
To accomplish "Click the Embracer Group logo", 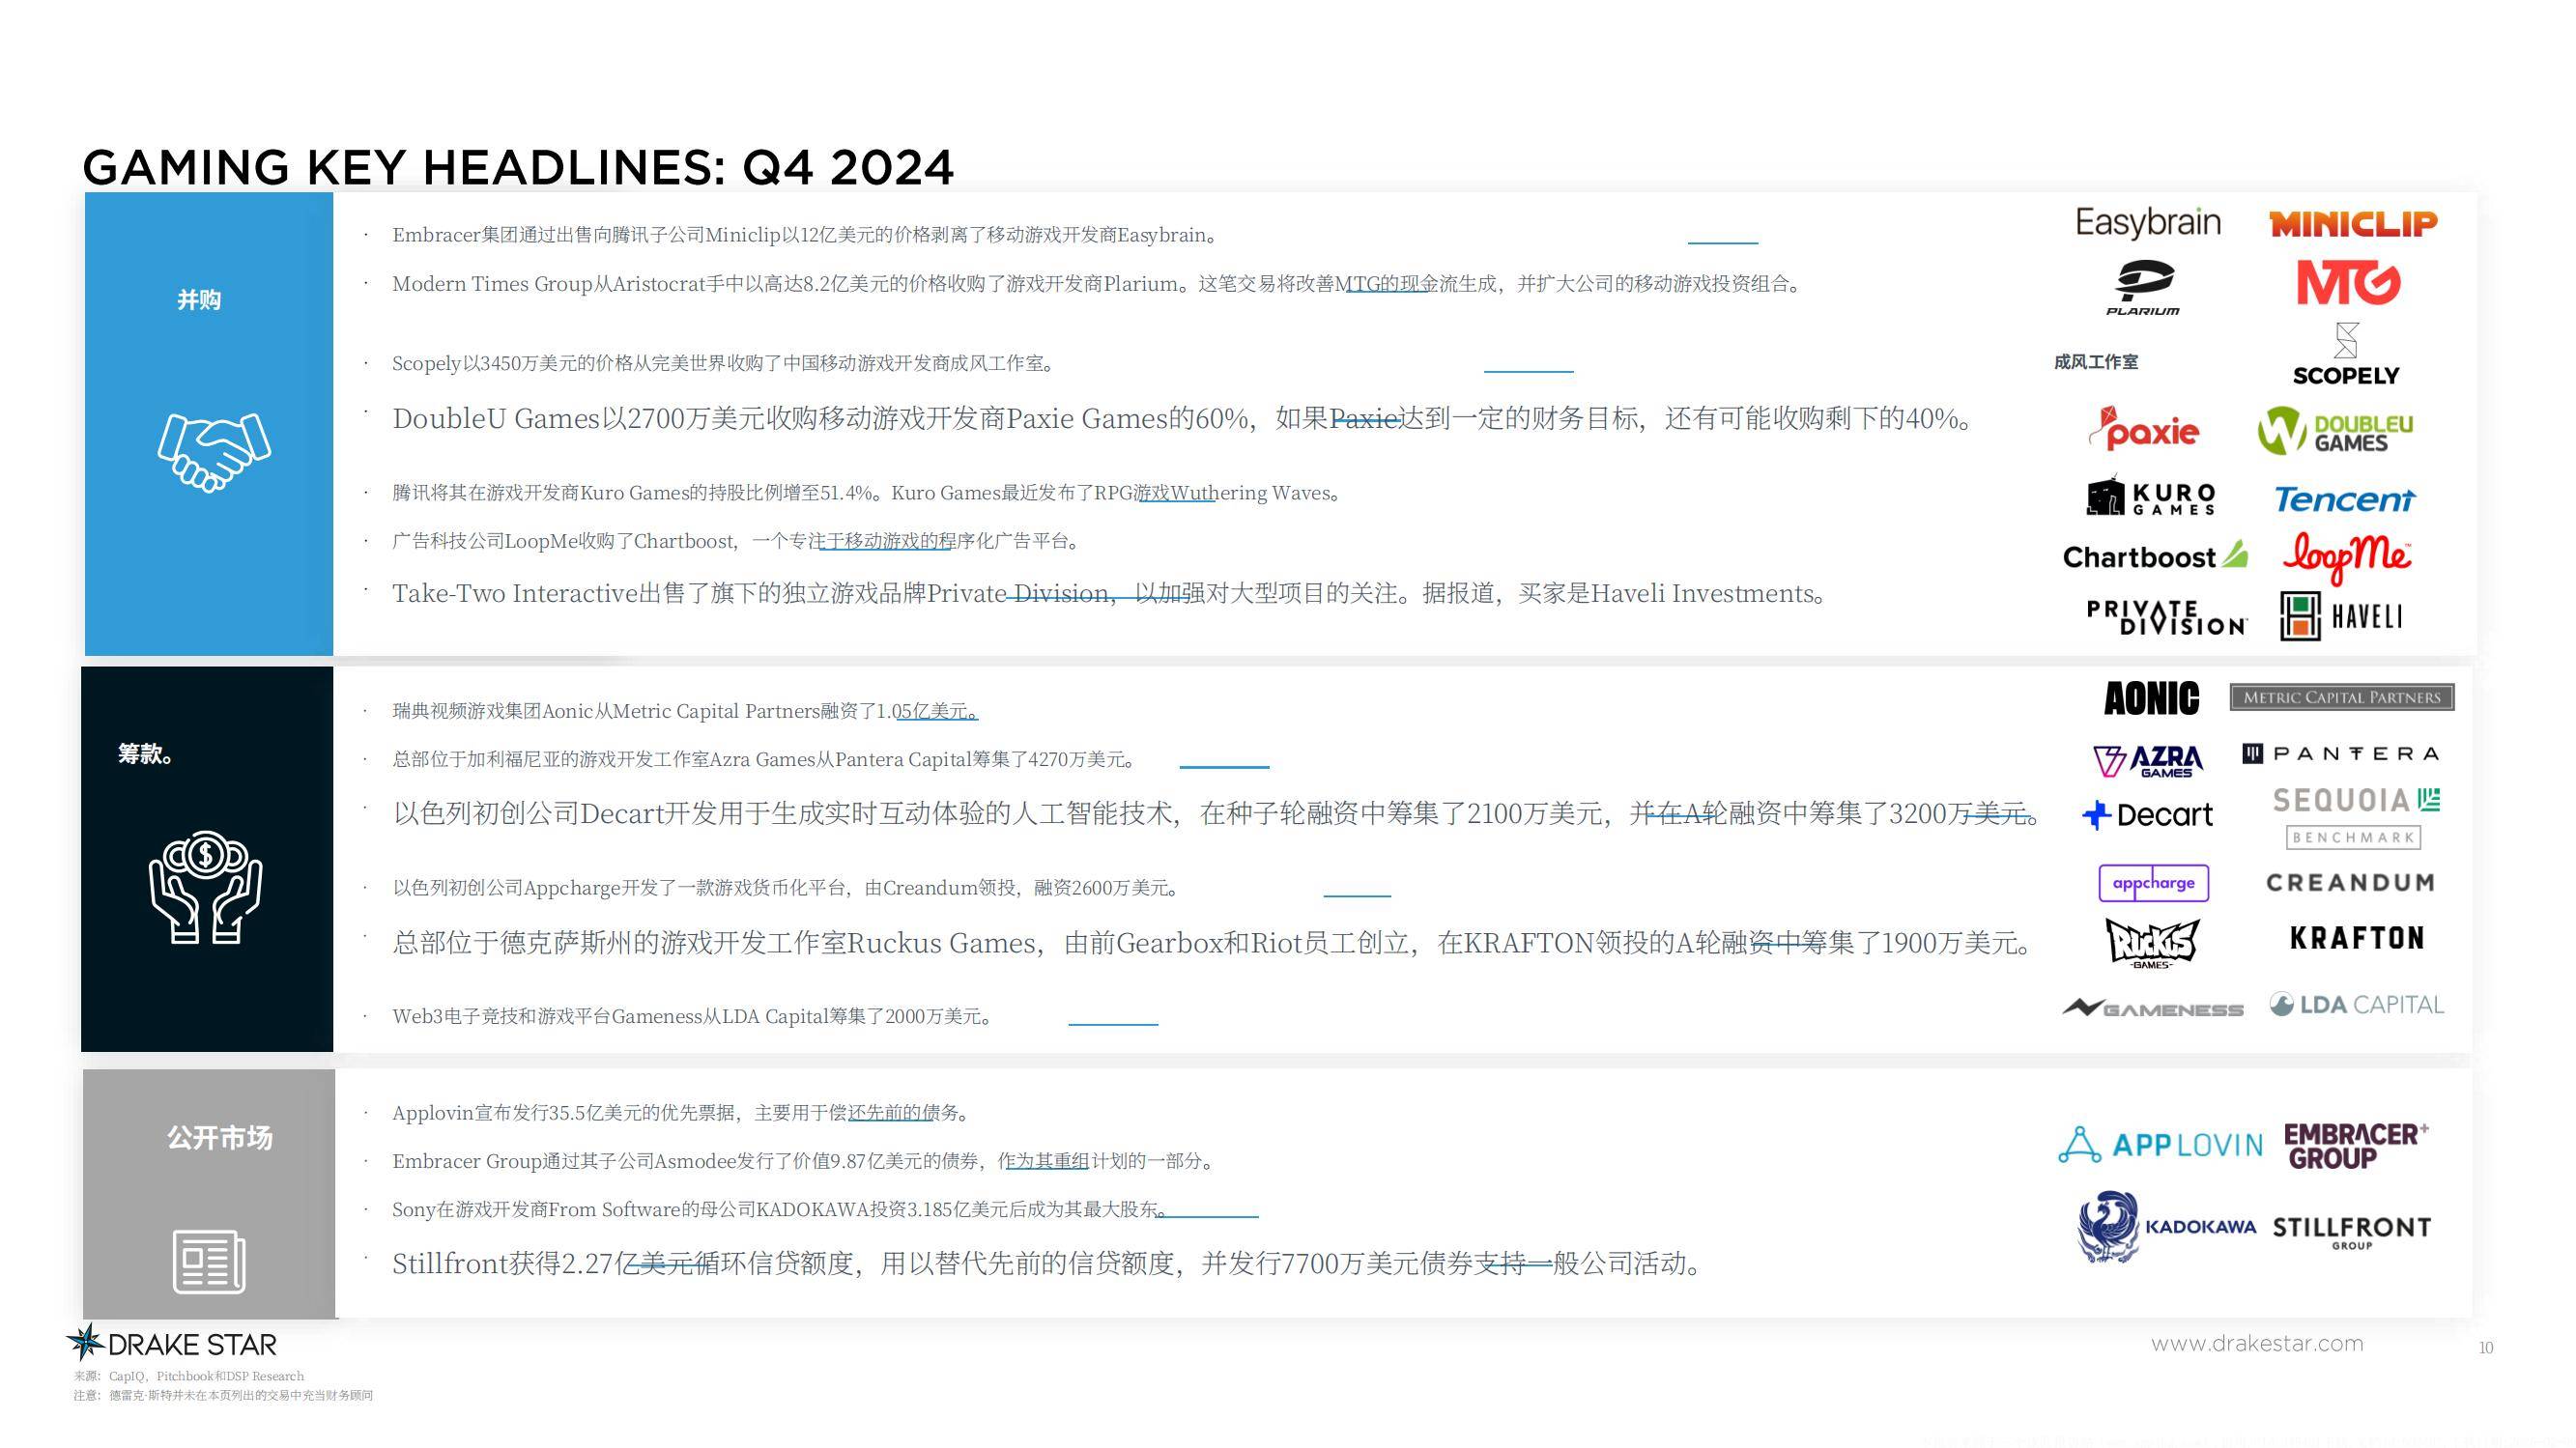I will pyautogui.click(x=2356, y=1146).
